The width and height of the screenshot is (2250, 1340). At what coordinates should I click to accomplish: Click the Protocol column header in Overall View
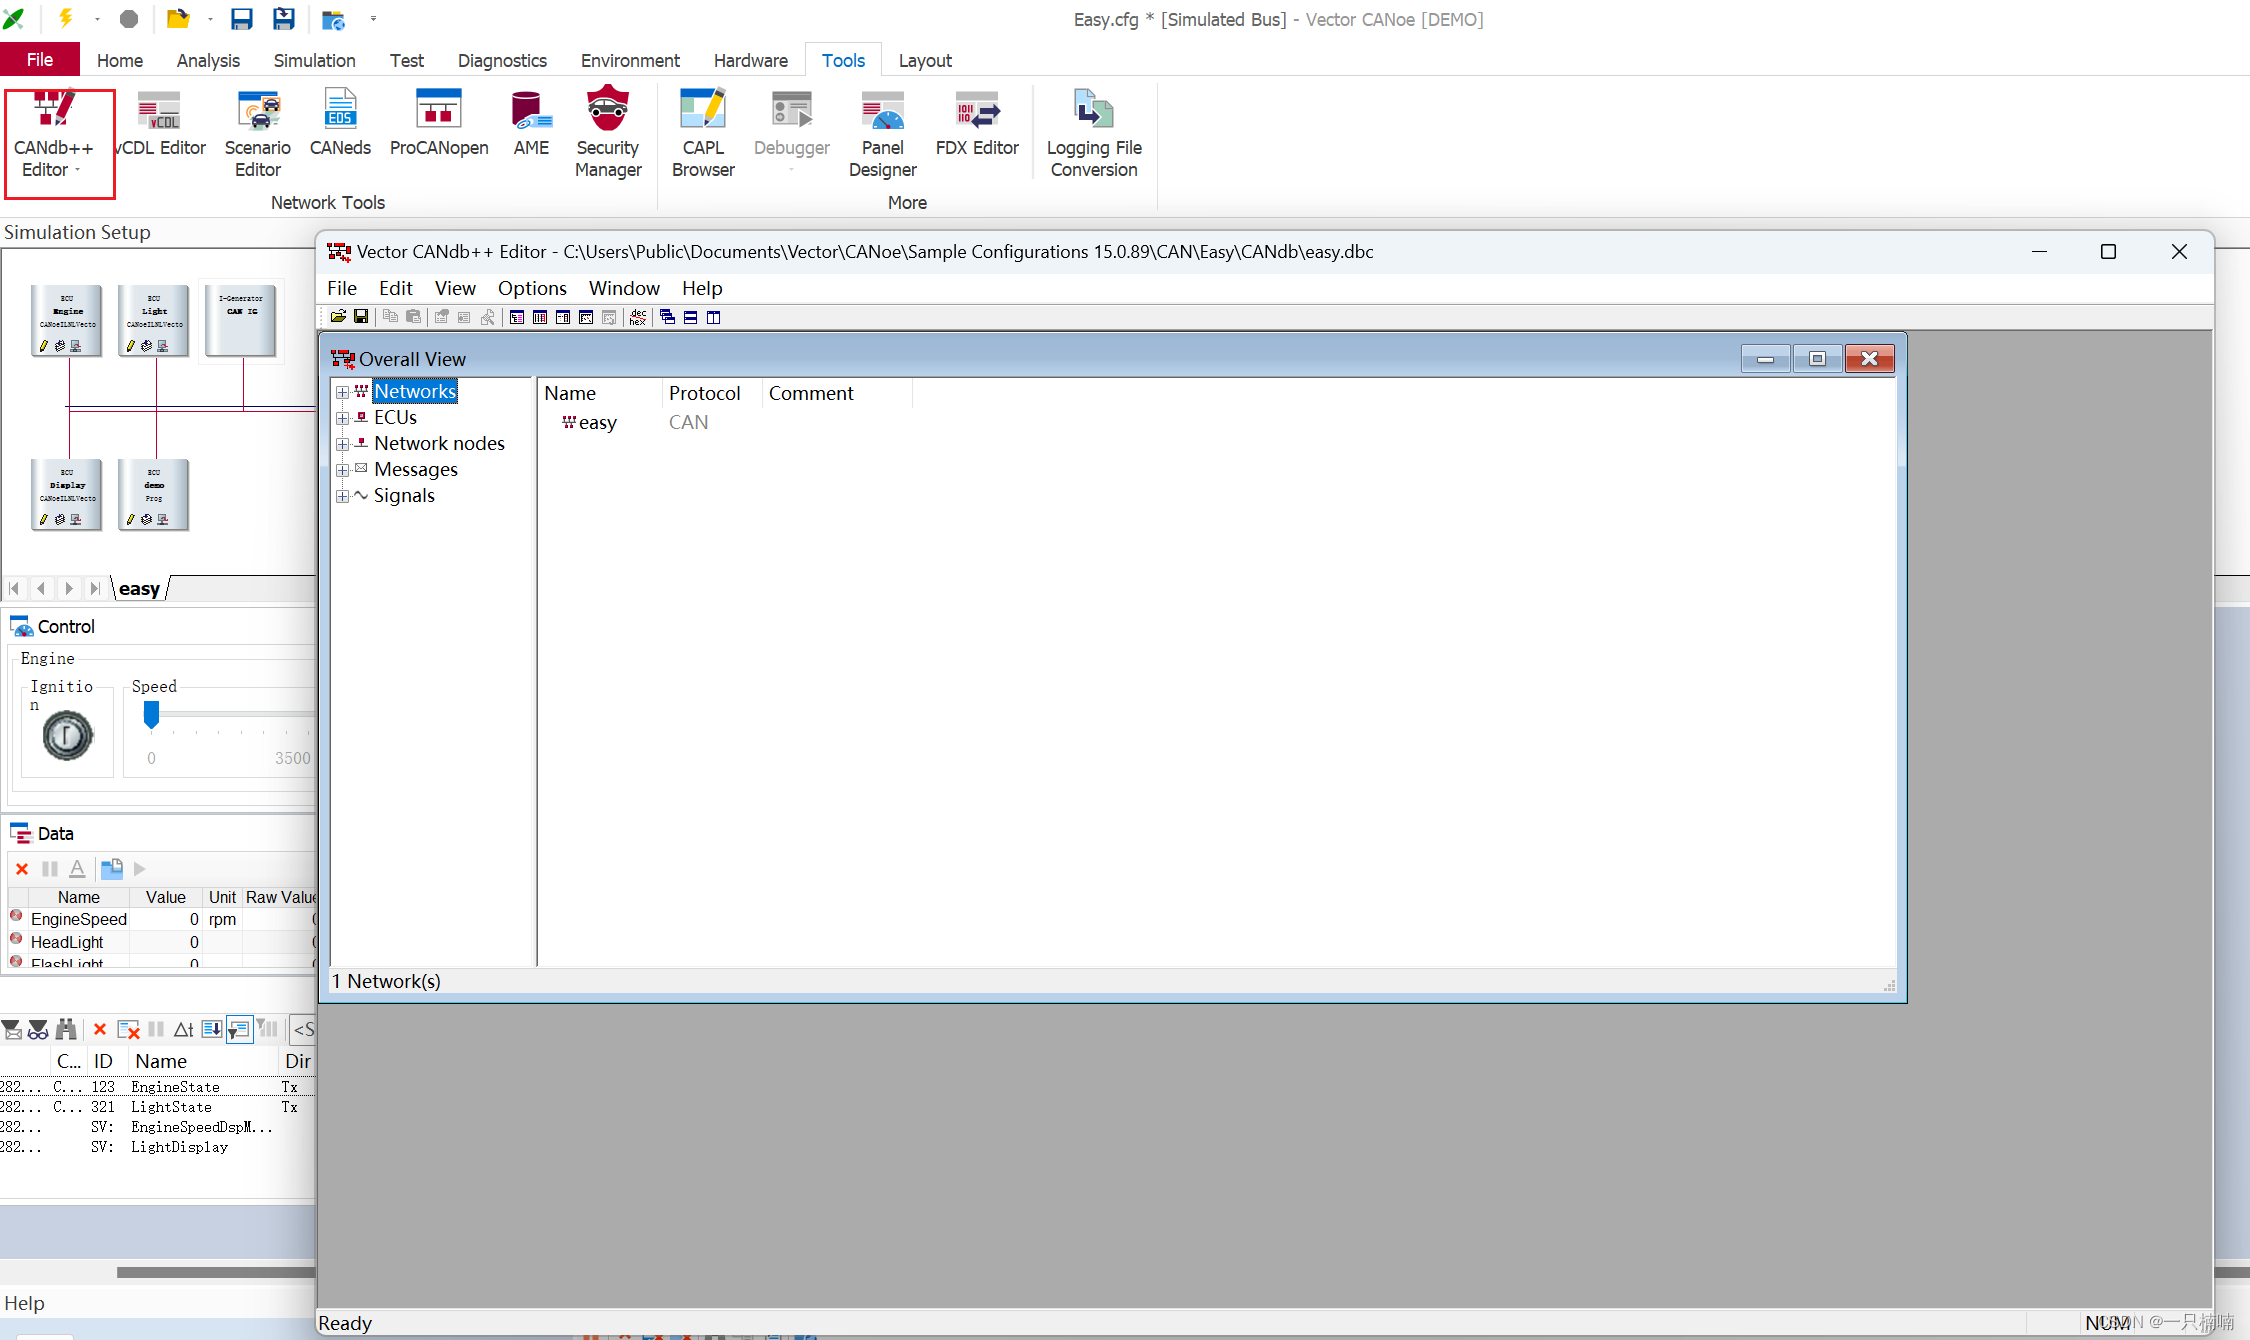[x=711, y=393]
